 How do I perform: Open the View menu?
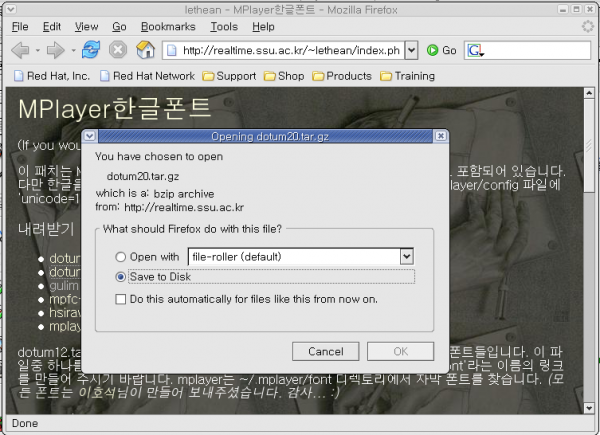pos(86,26)
